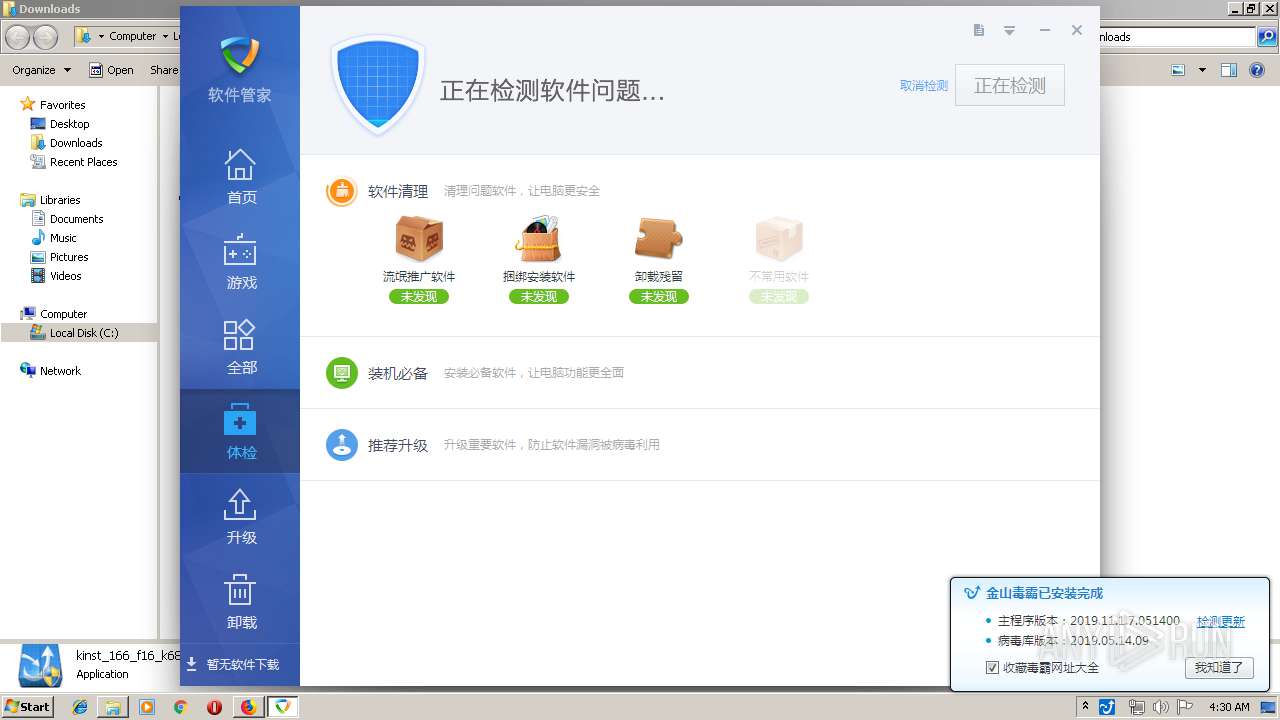The height and width of the screenshot is (720, 1280).
Task: Select Network in Explorer tree
Action: tap(60, 371)
